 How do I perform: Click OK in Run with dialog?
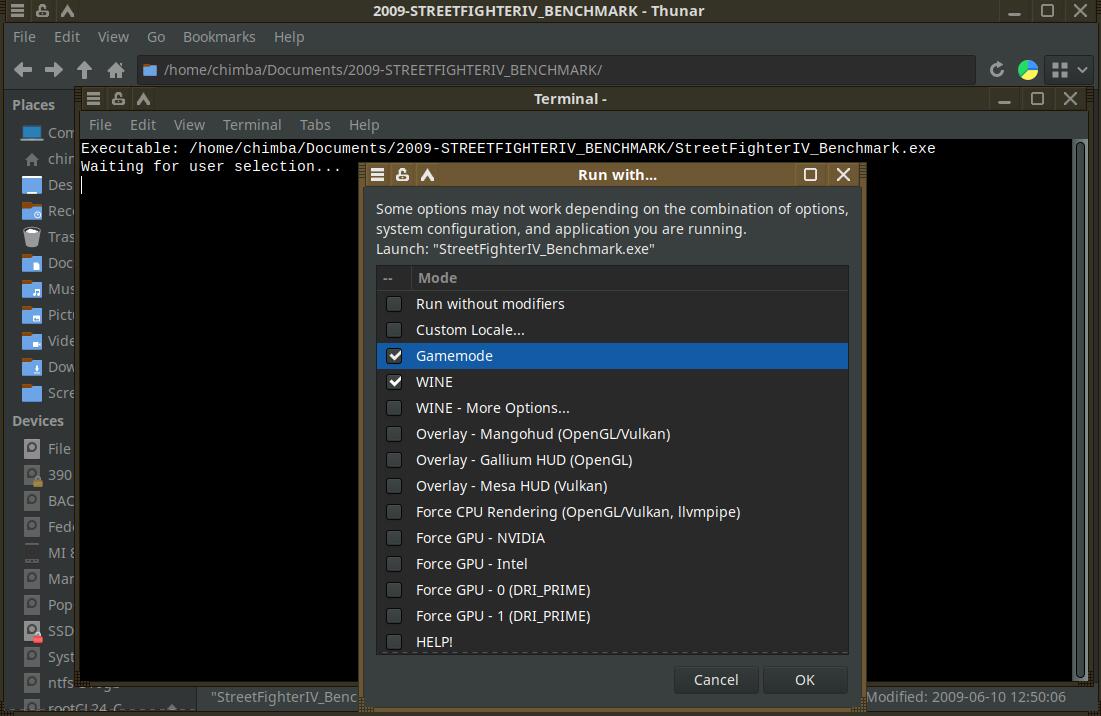point(805,679)
